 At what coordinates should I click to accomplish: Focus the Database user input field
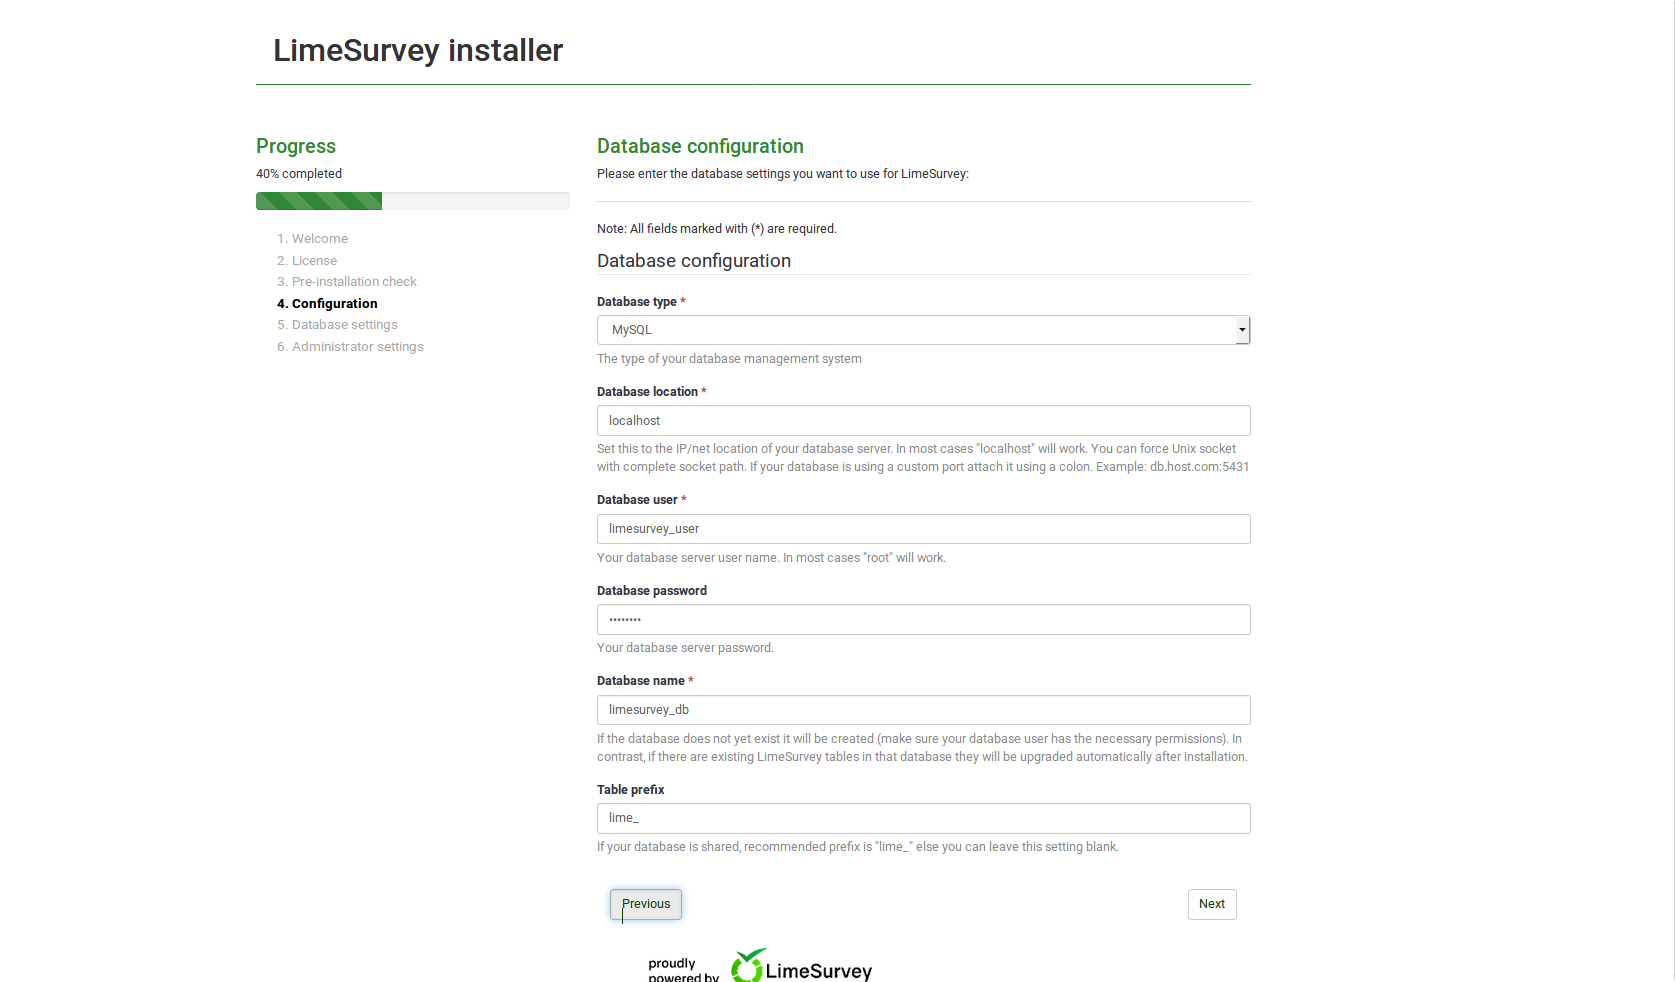pos(923,529)
